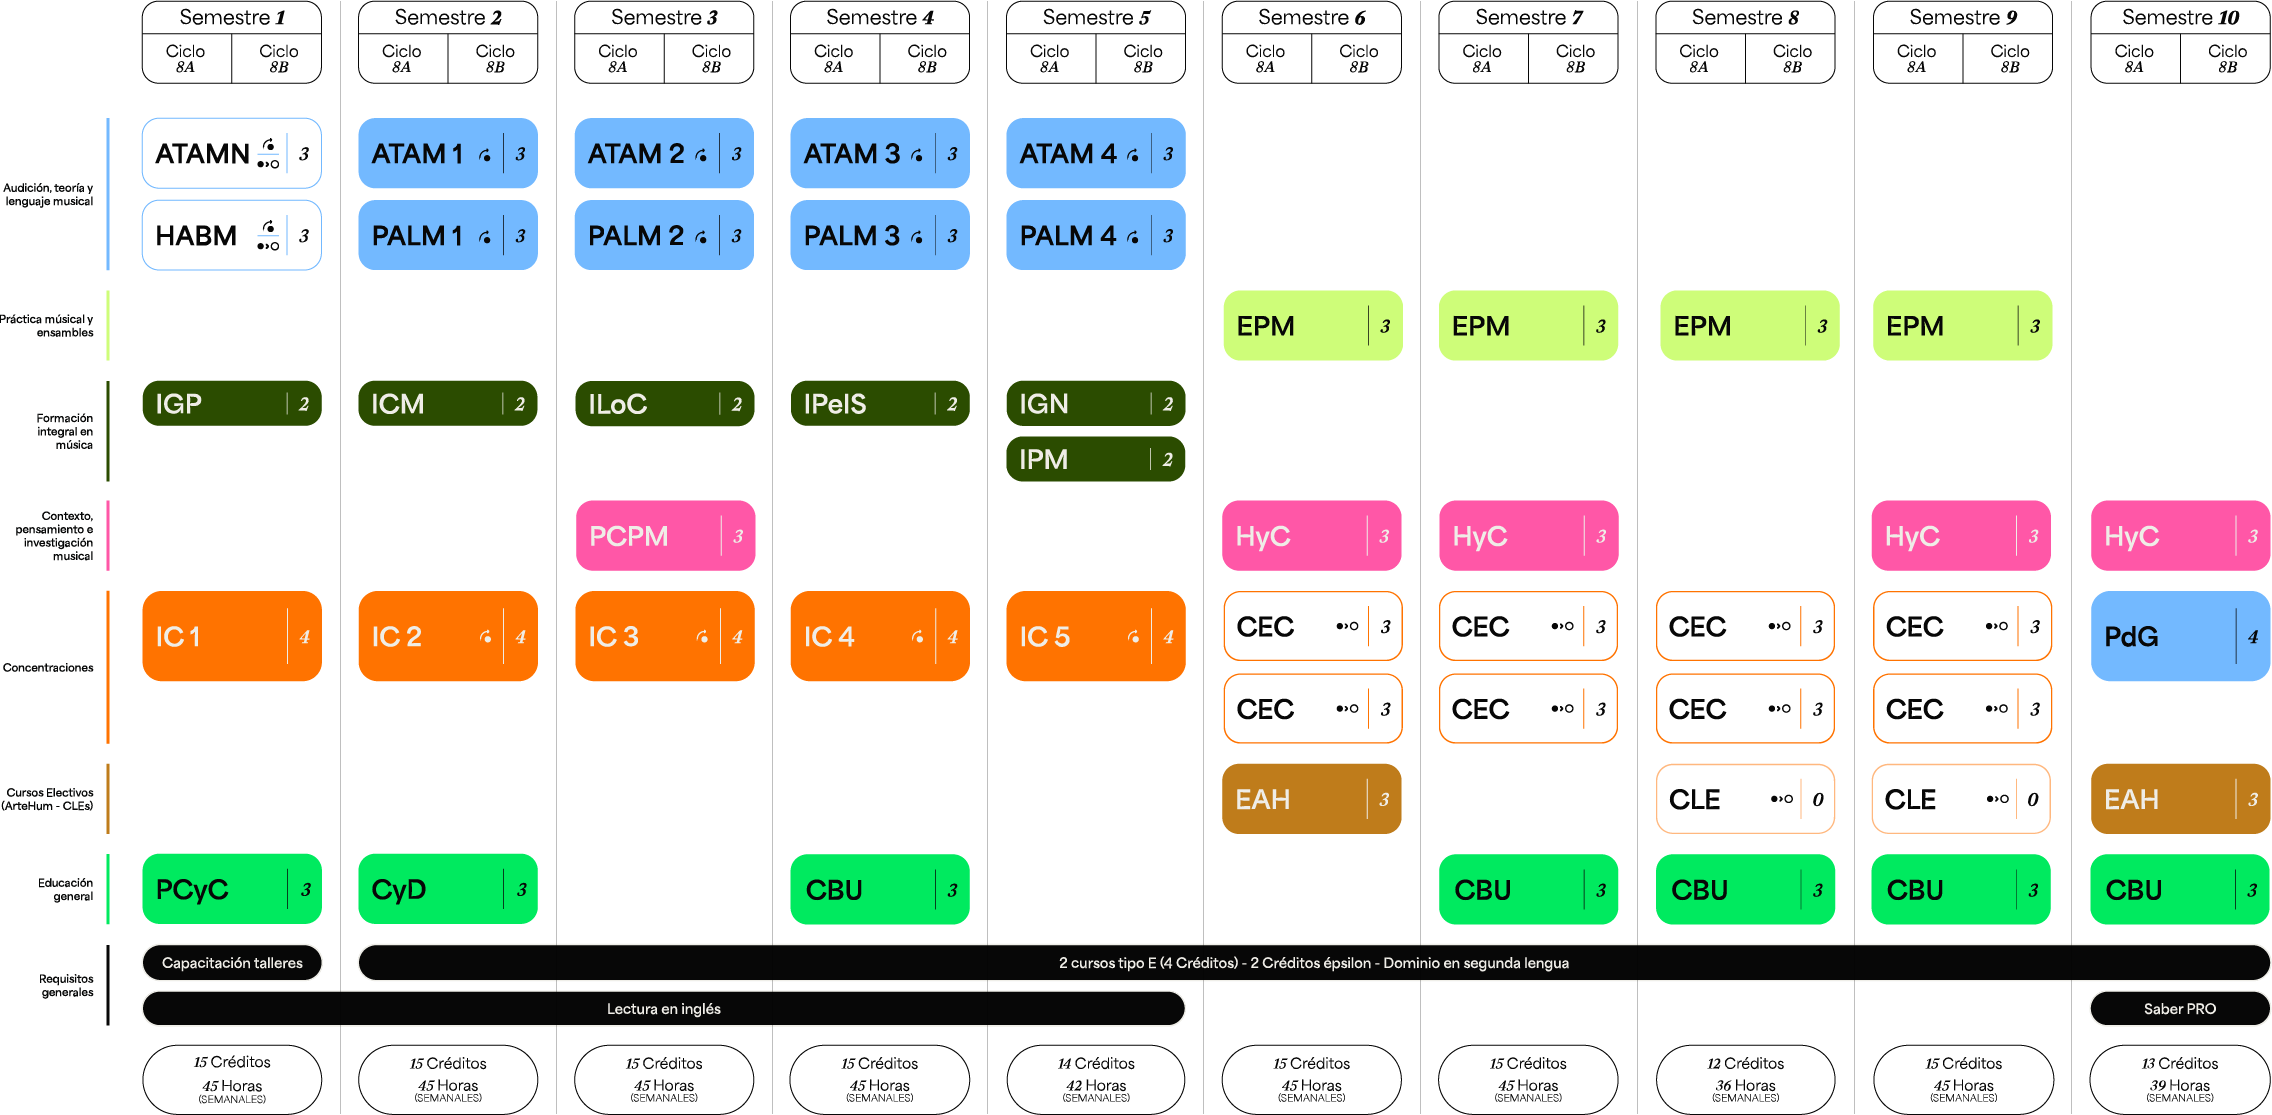Click the 14 Créditos 42 Horas summary
2272x1115 pixels.
click(1096, 1080)
